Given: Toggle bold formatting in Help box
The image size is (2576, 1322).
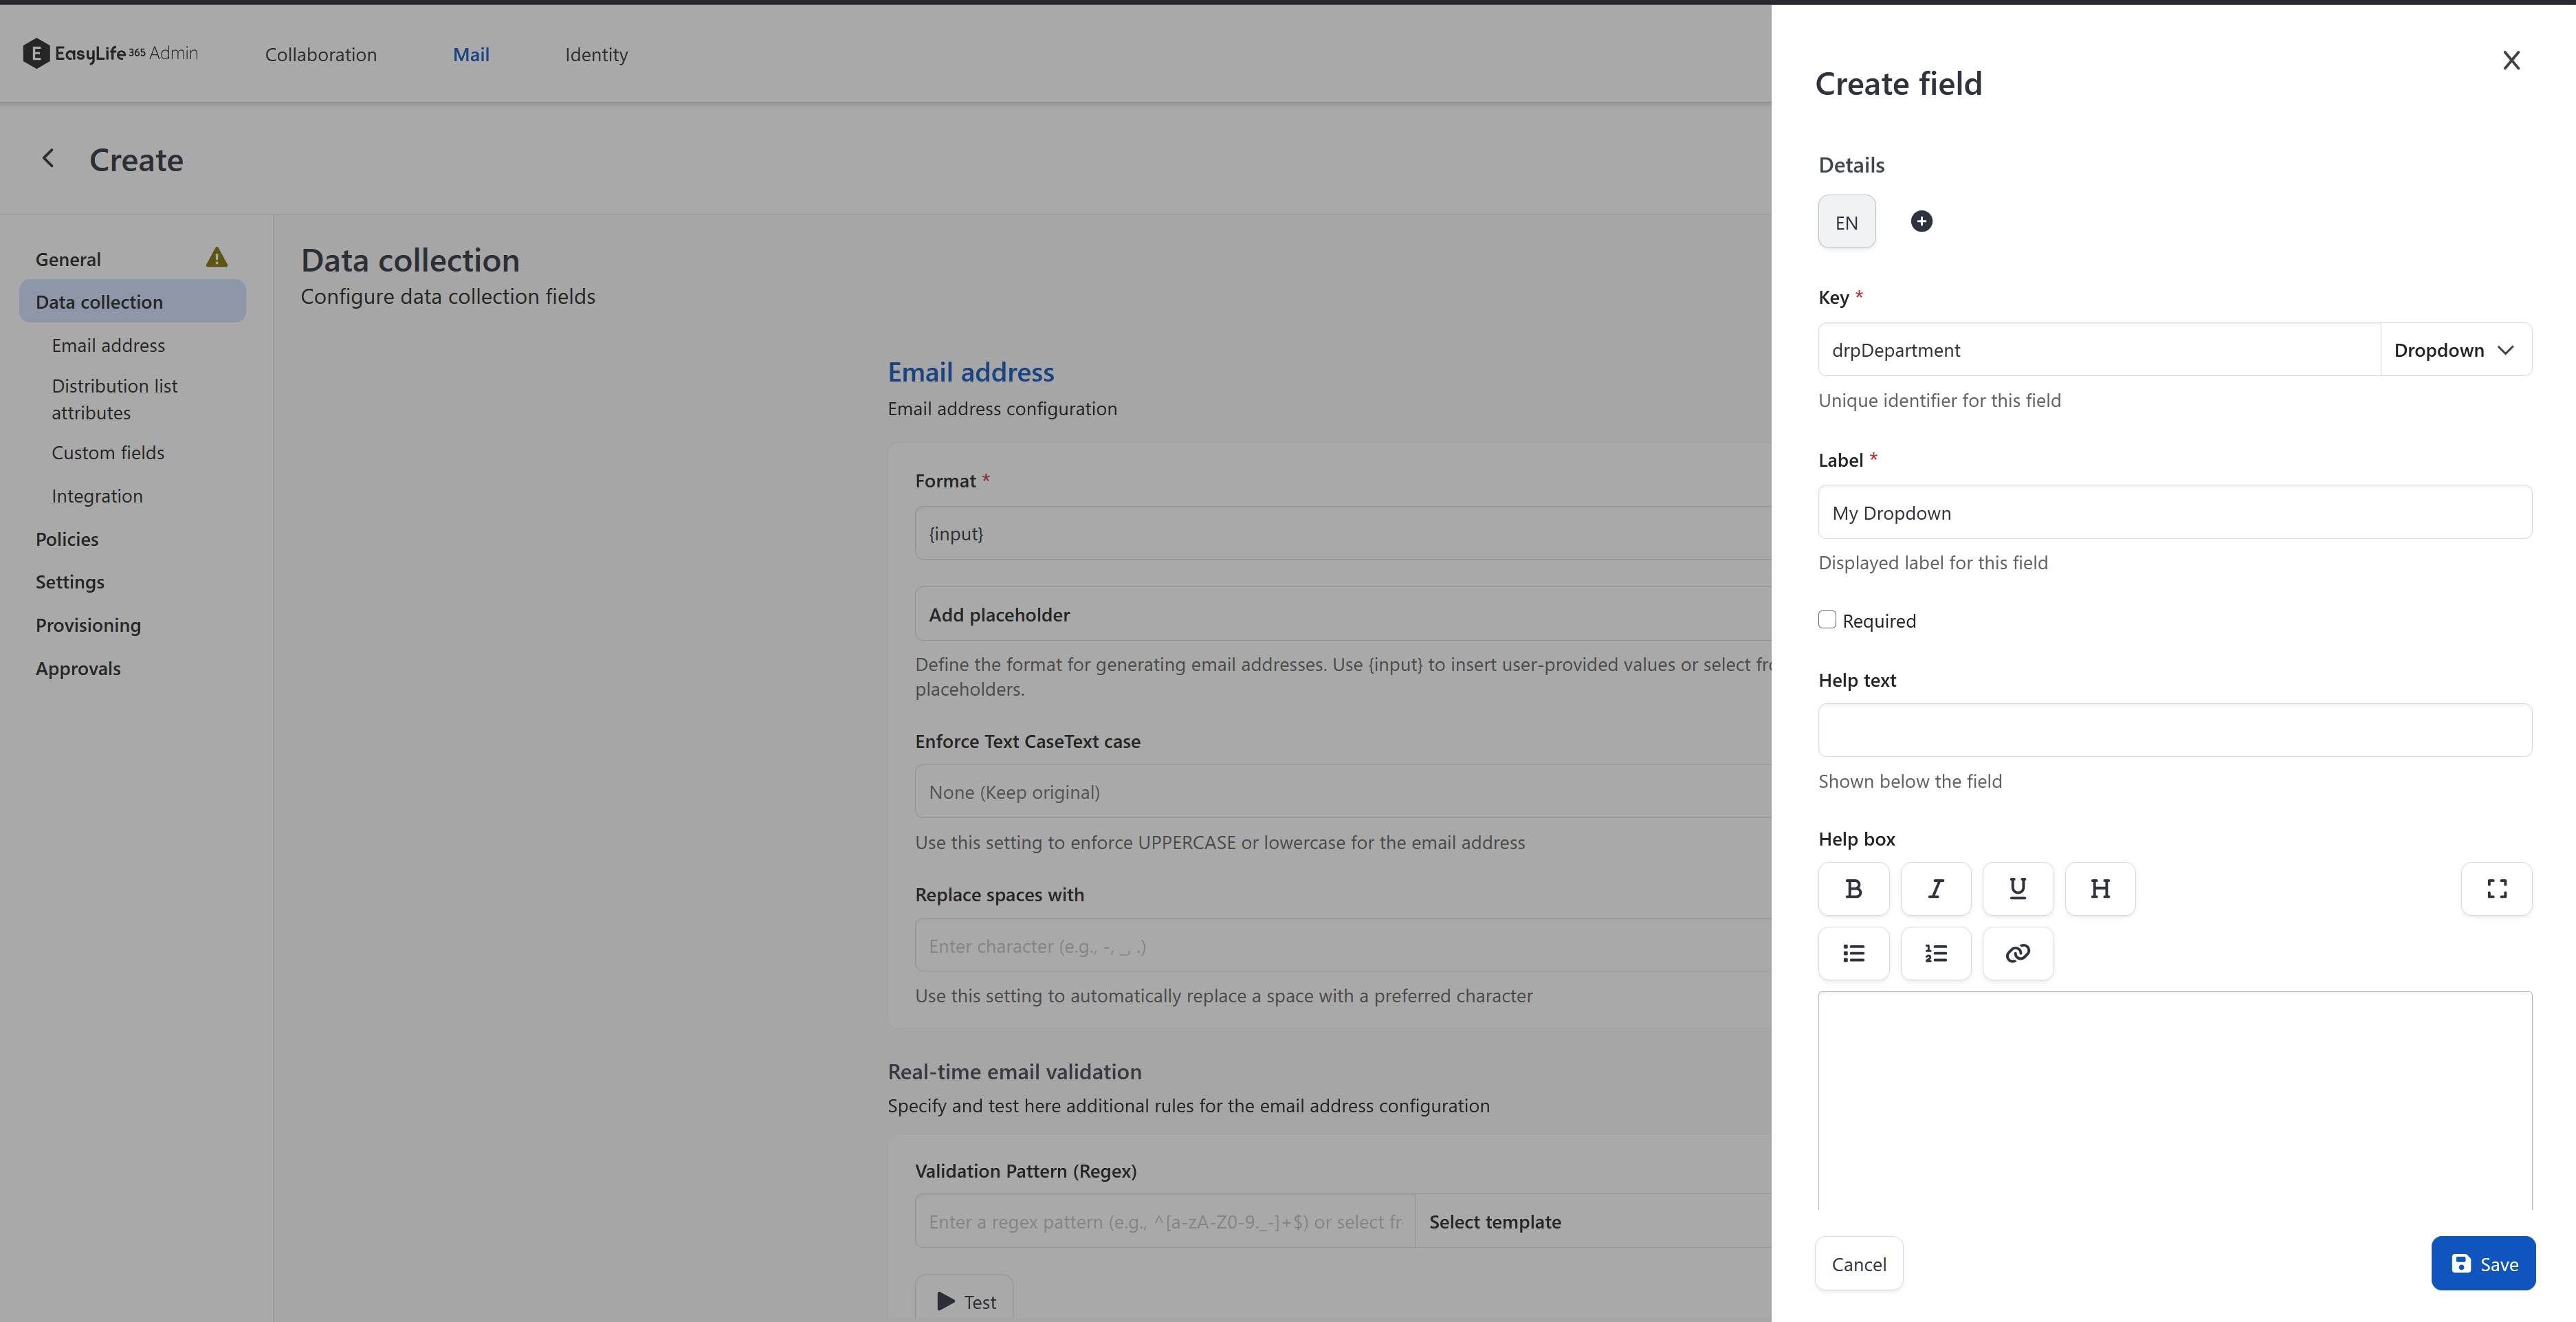Looking at the screenshot, I should pos(1853,888).
